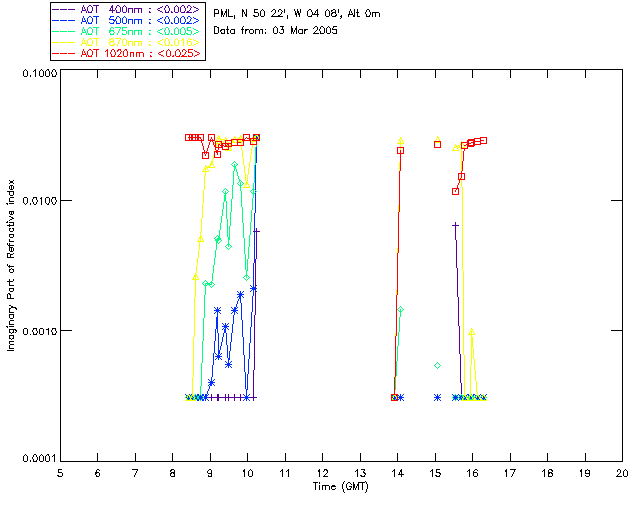Click the 'Imaginary Part of Refractive index' axis label
The width and height of the screenshot is (640, 512).
(11, 265)
